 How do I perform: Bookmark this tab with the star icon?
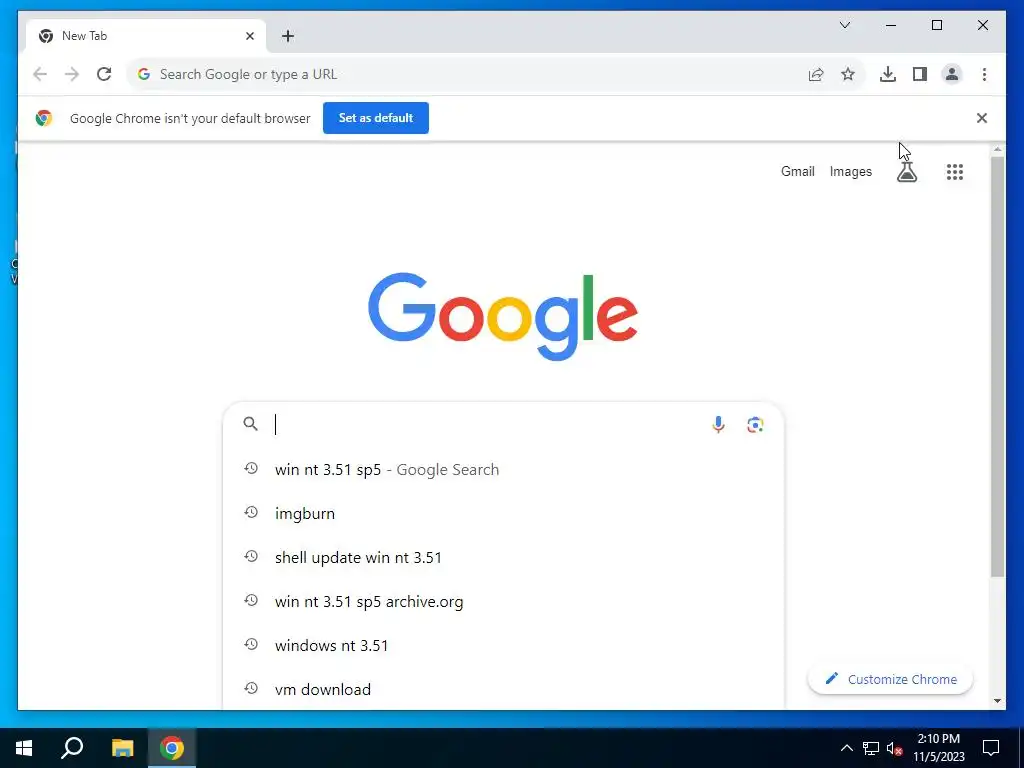848,74
